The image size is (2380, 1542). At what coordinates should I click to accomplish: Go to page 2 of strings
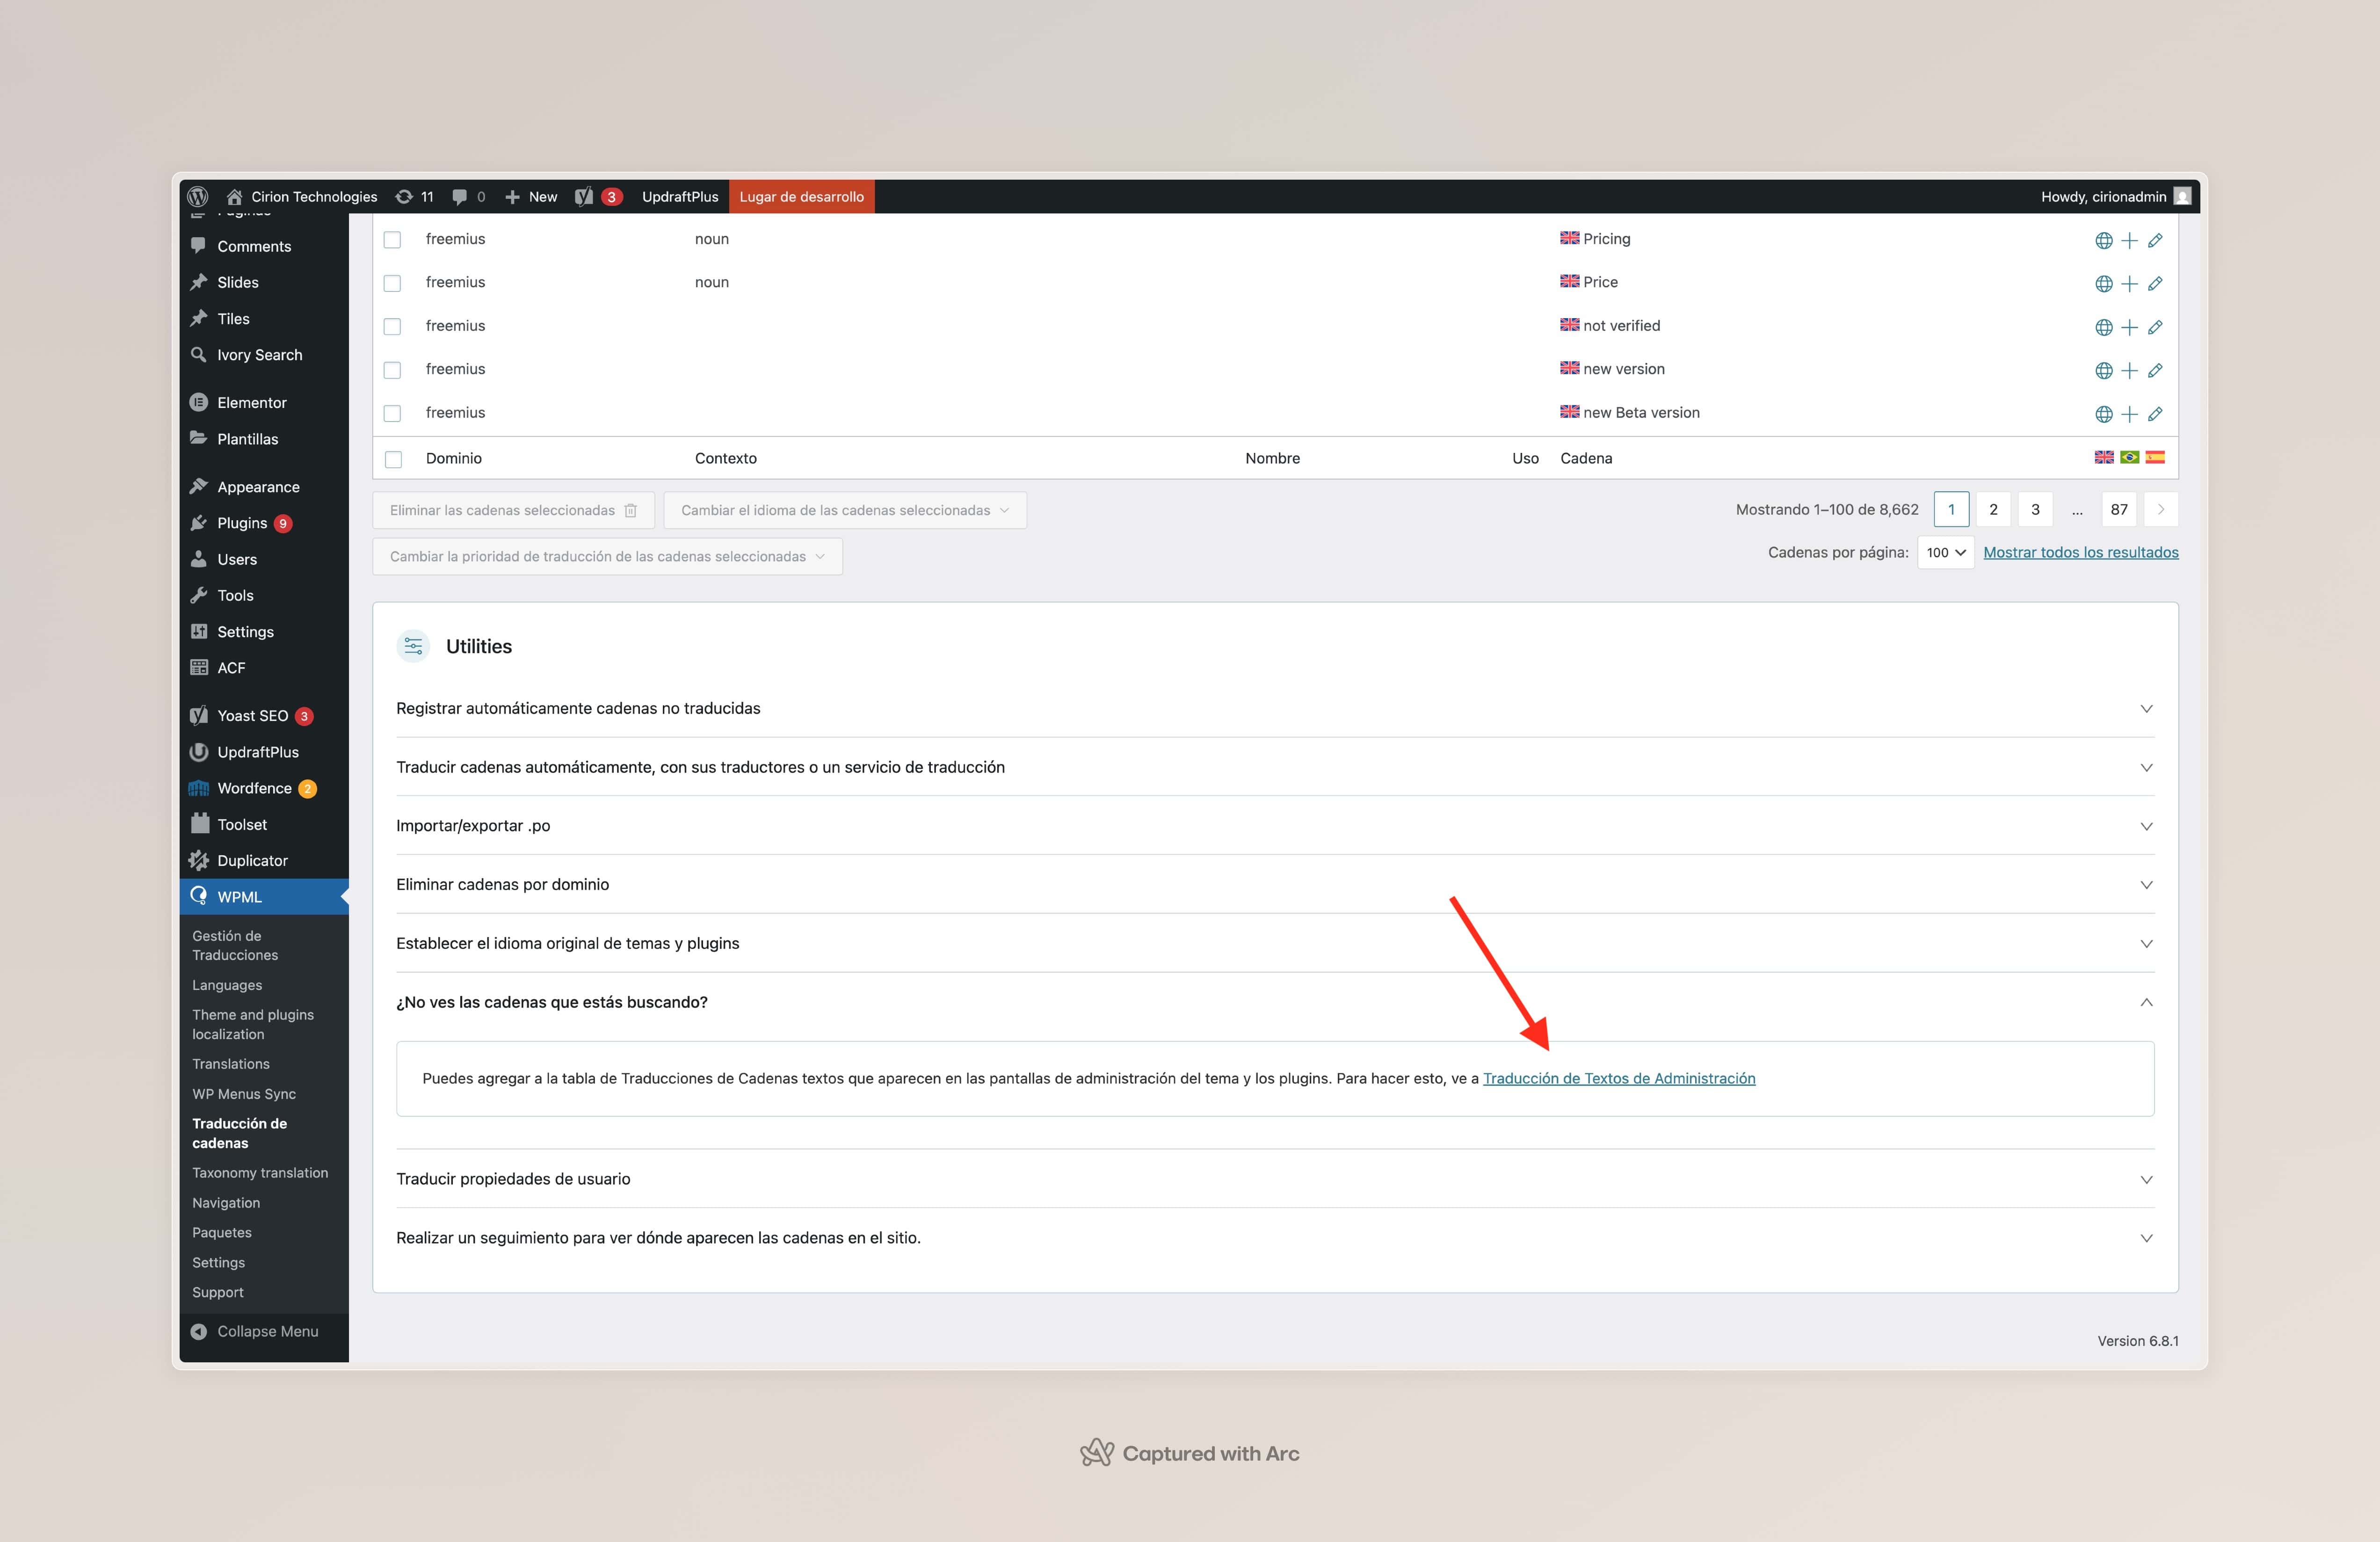tap(1993, 510)
